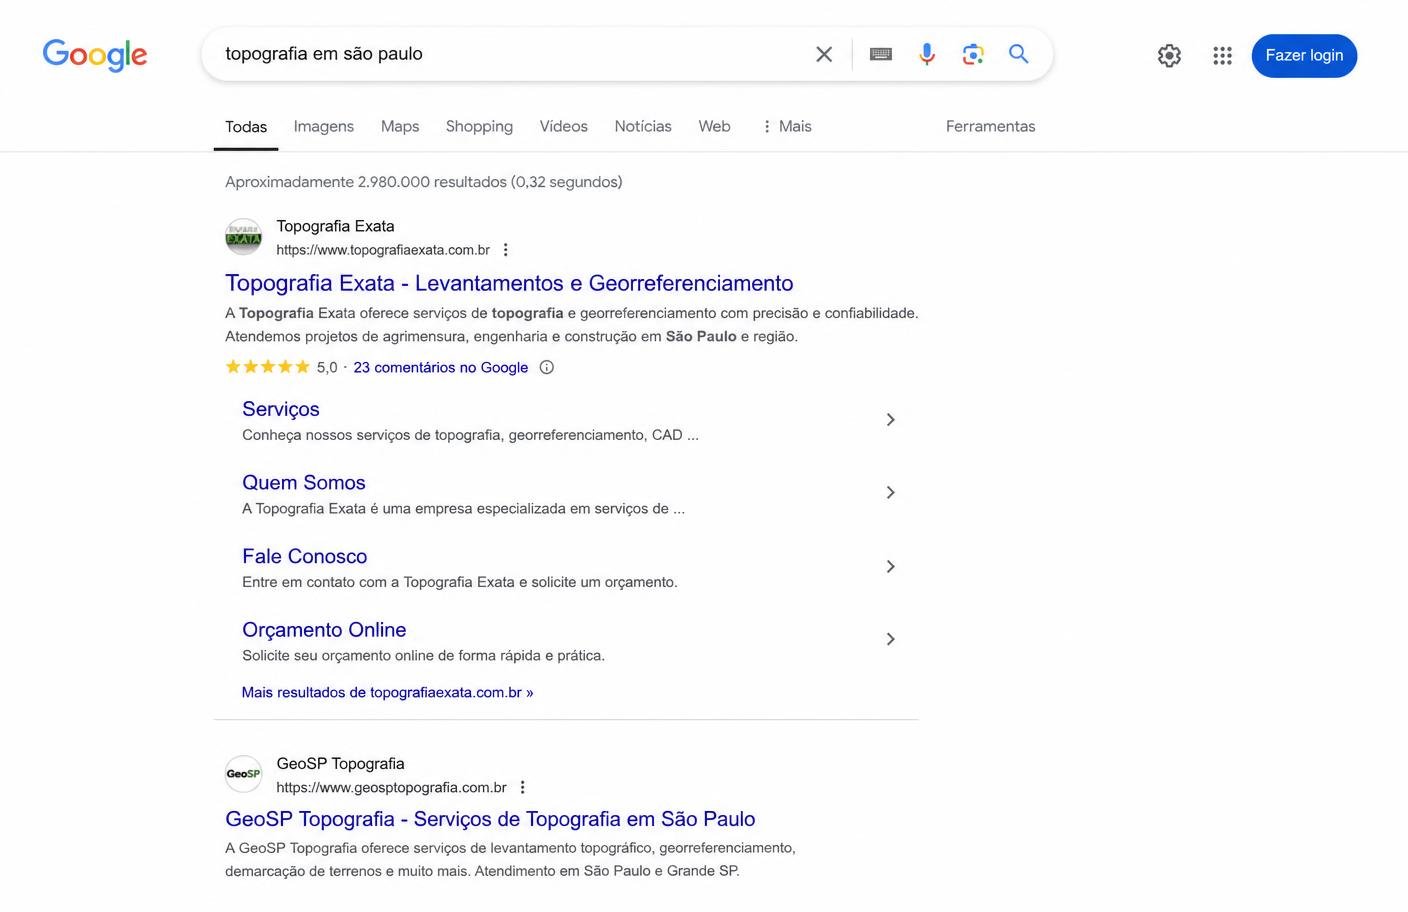Open Google Lens image search icon
The image size is (1408, 912).
tap(973, 54)
